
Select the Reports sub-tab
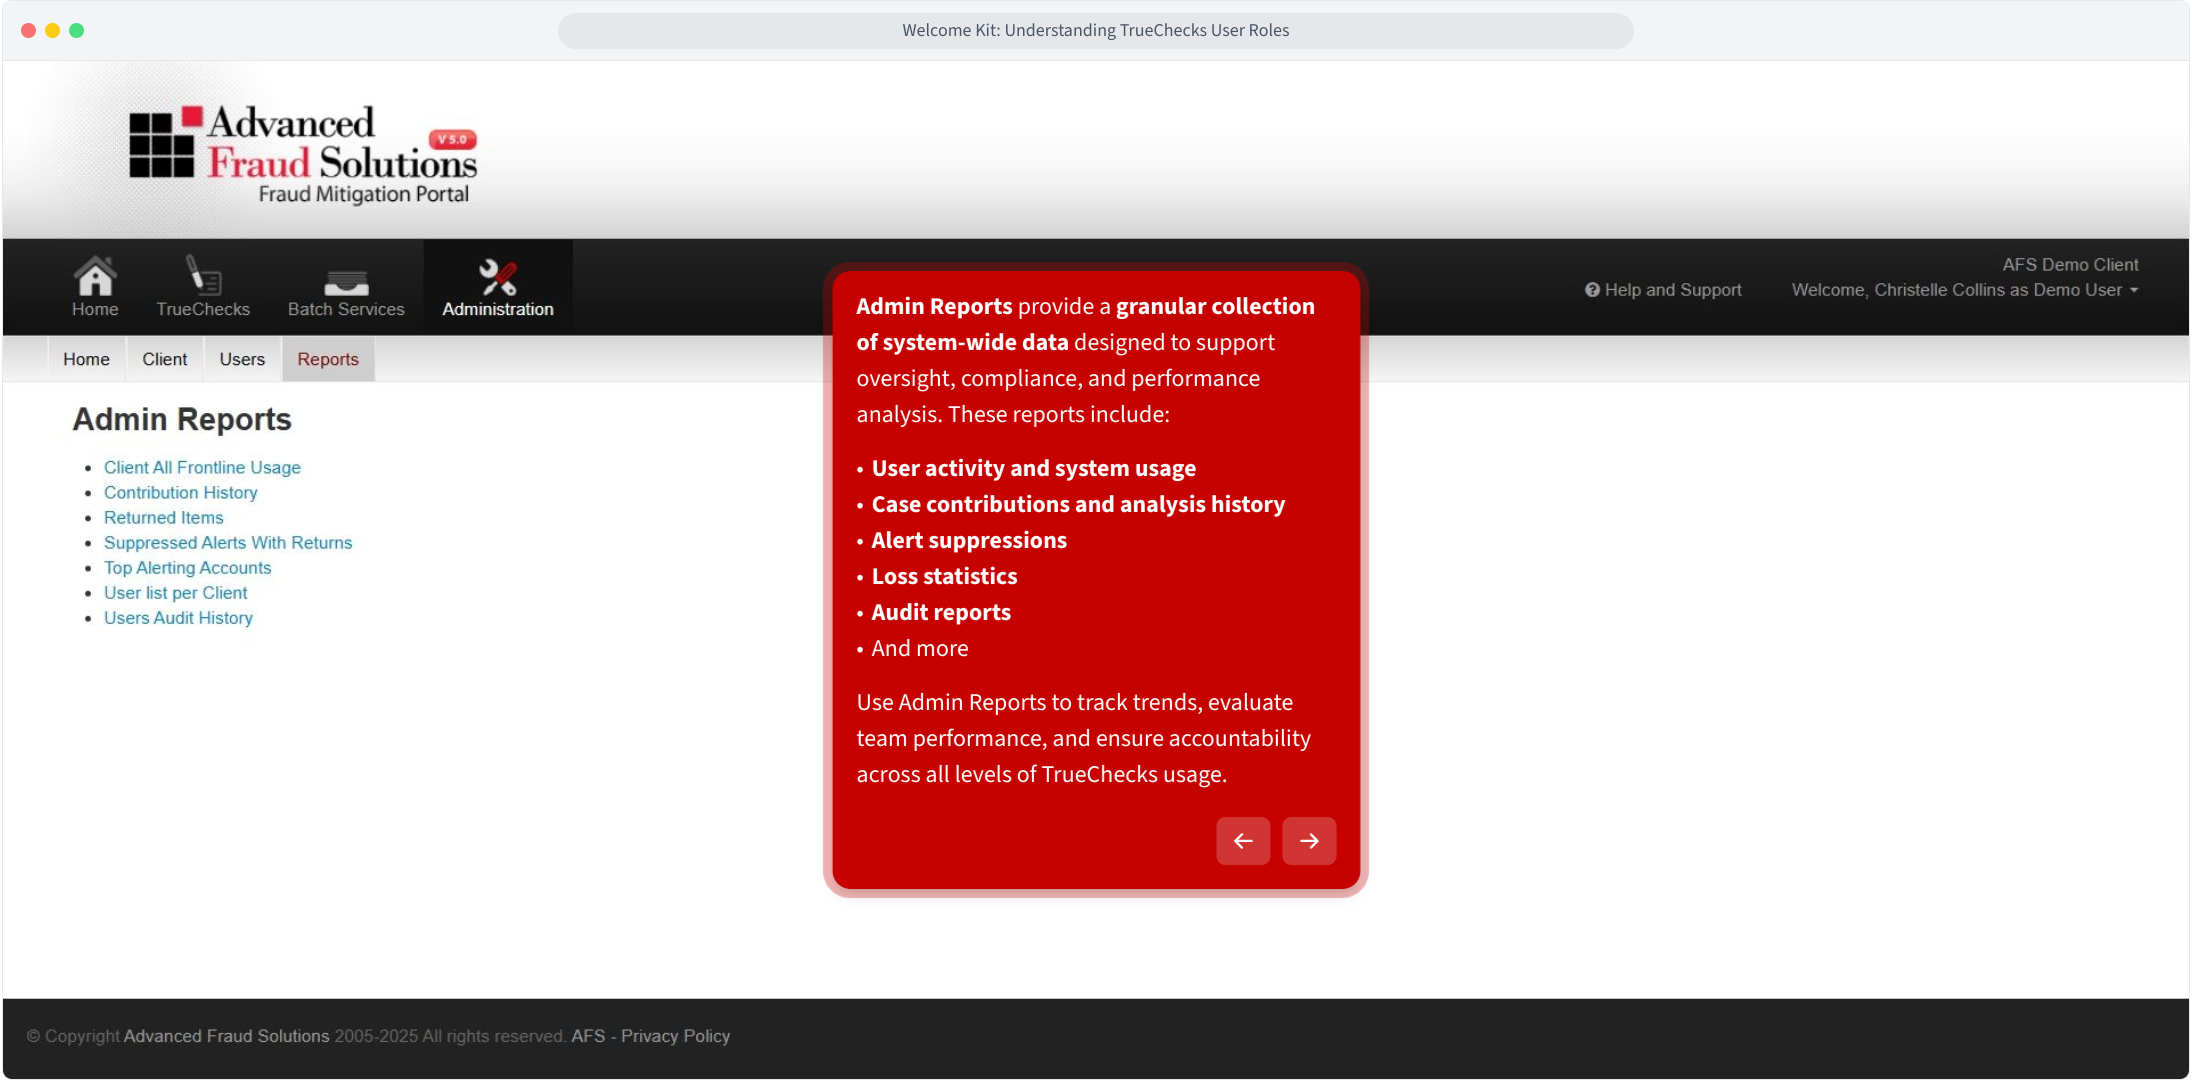coord(328,359)
